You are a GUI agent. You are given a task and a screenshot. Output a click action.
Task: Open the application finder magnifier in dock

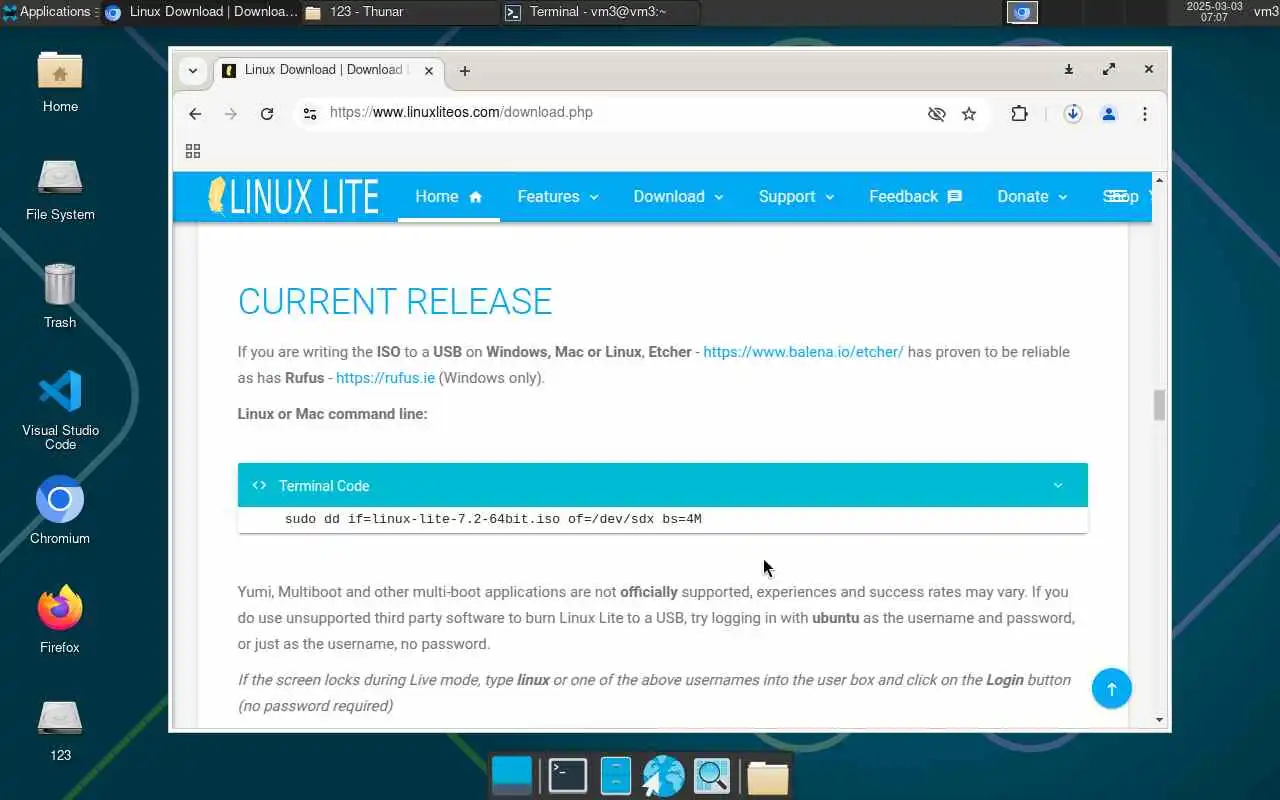(712, 775)
